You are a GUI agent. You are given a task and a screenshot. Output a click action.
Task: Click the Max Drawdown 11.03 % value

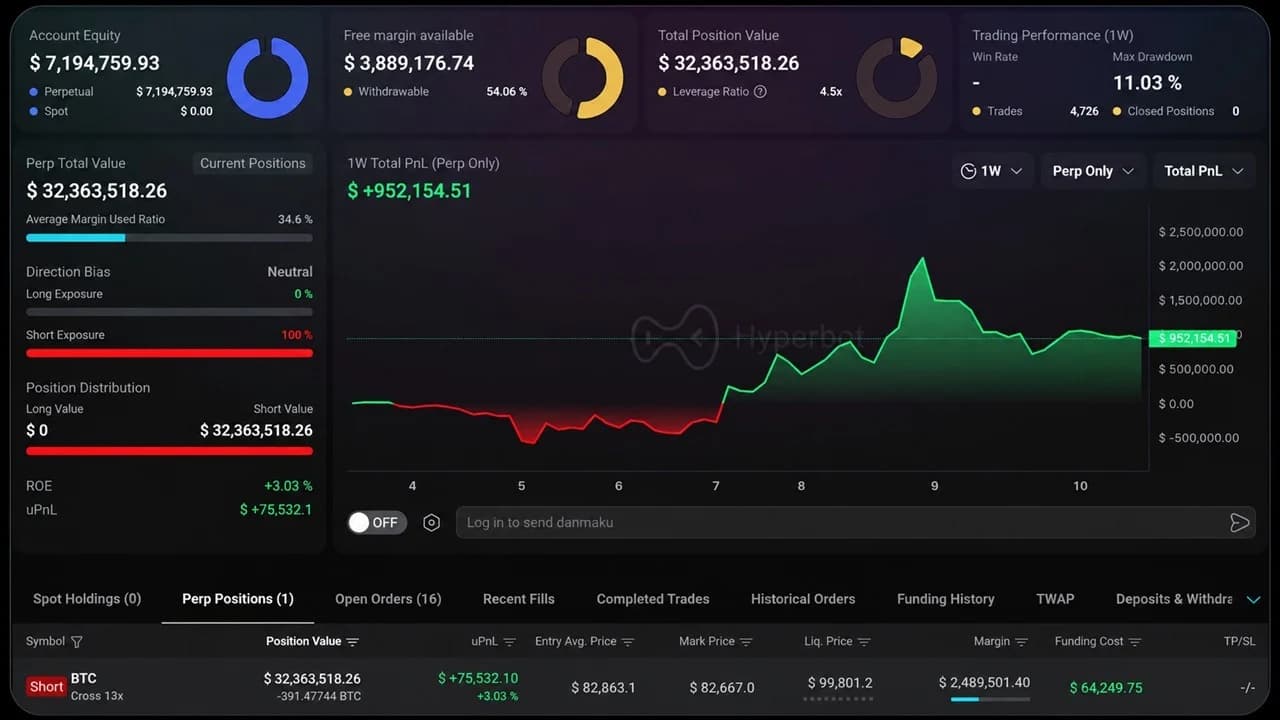pyautogui.click(x=1147, y=83)
